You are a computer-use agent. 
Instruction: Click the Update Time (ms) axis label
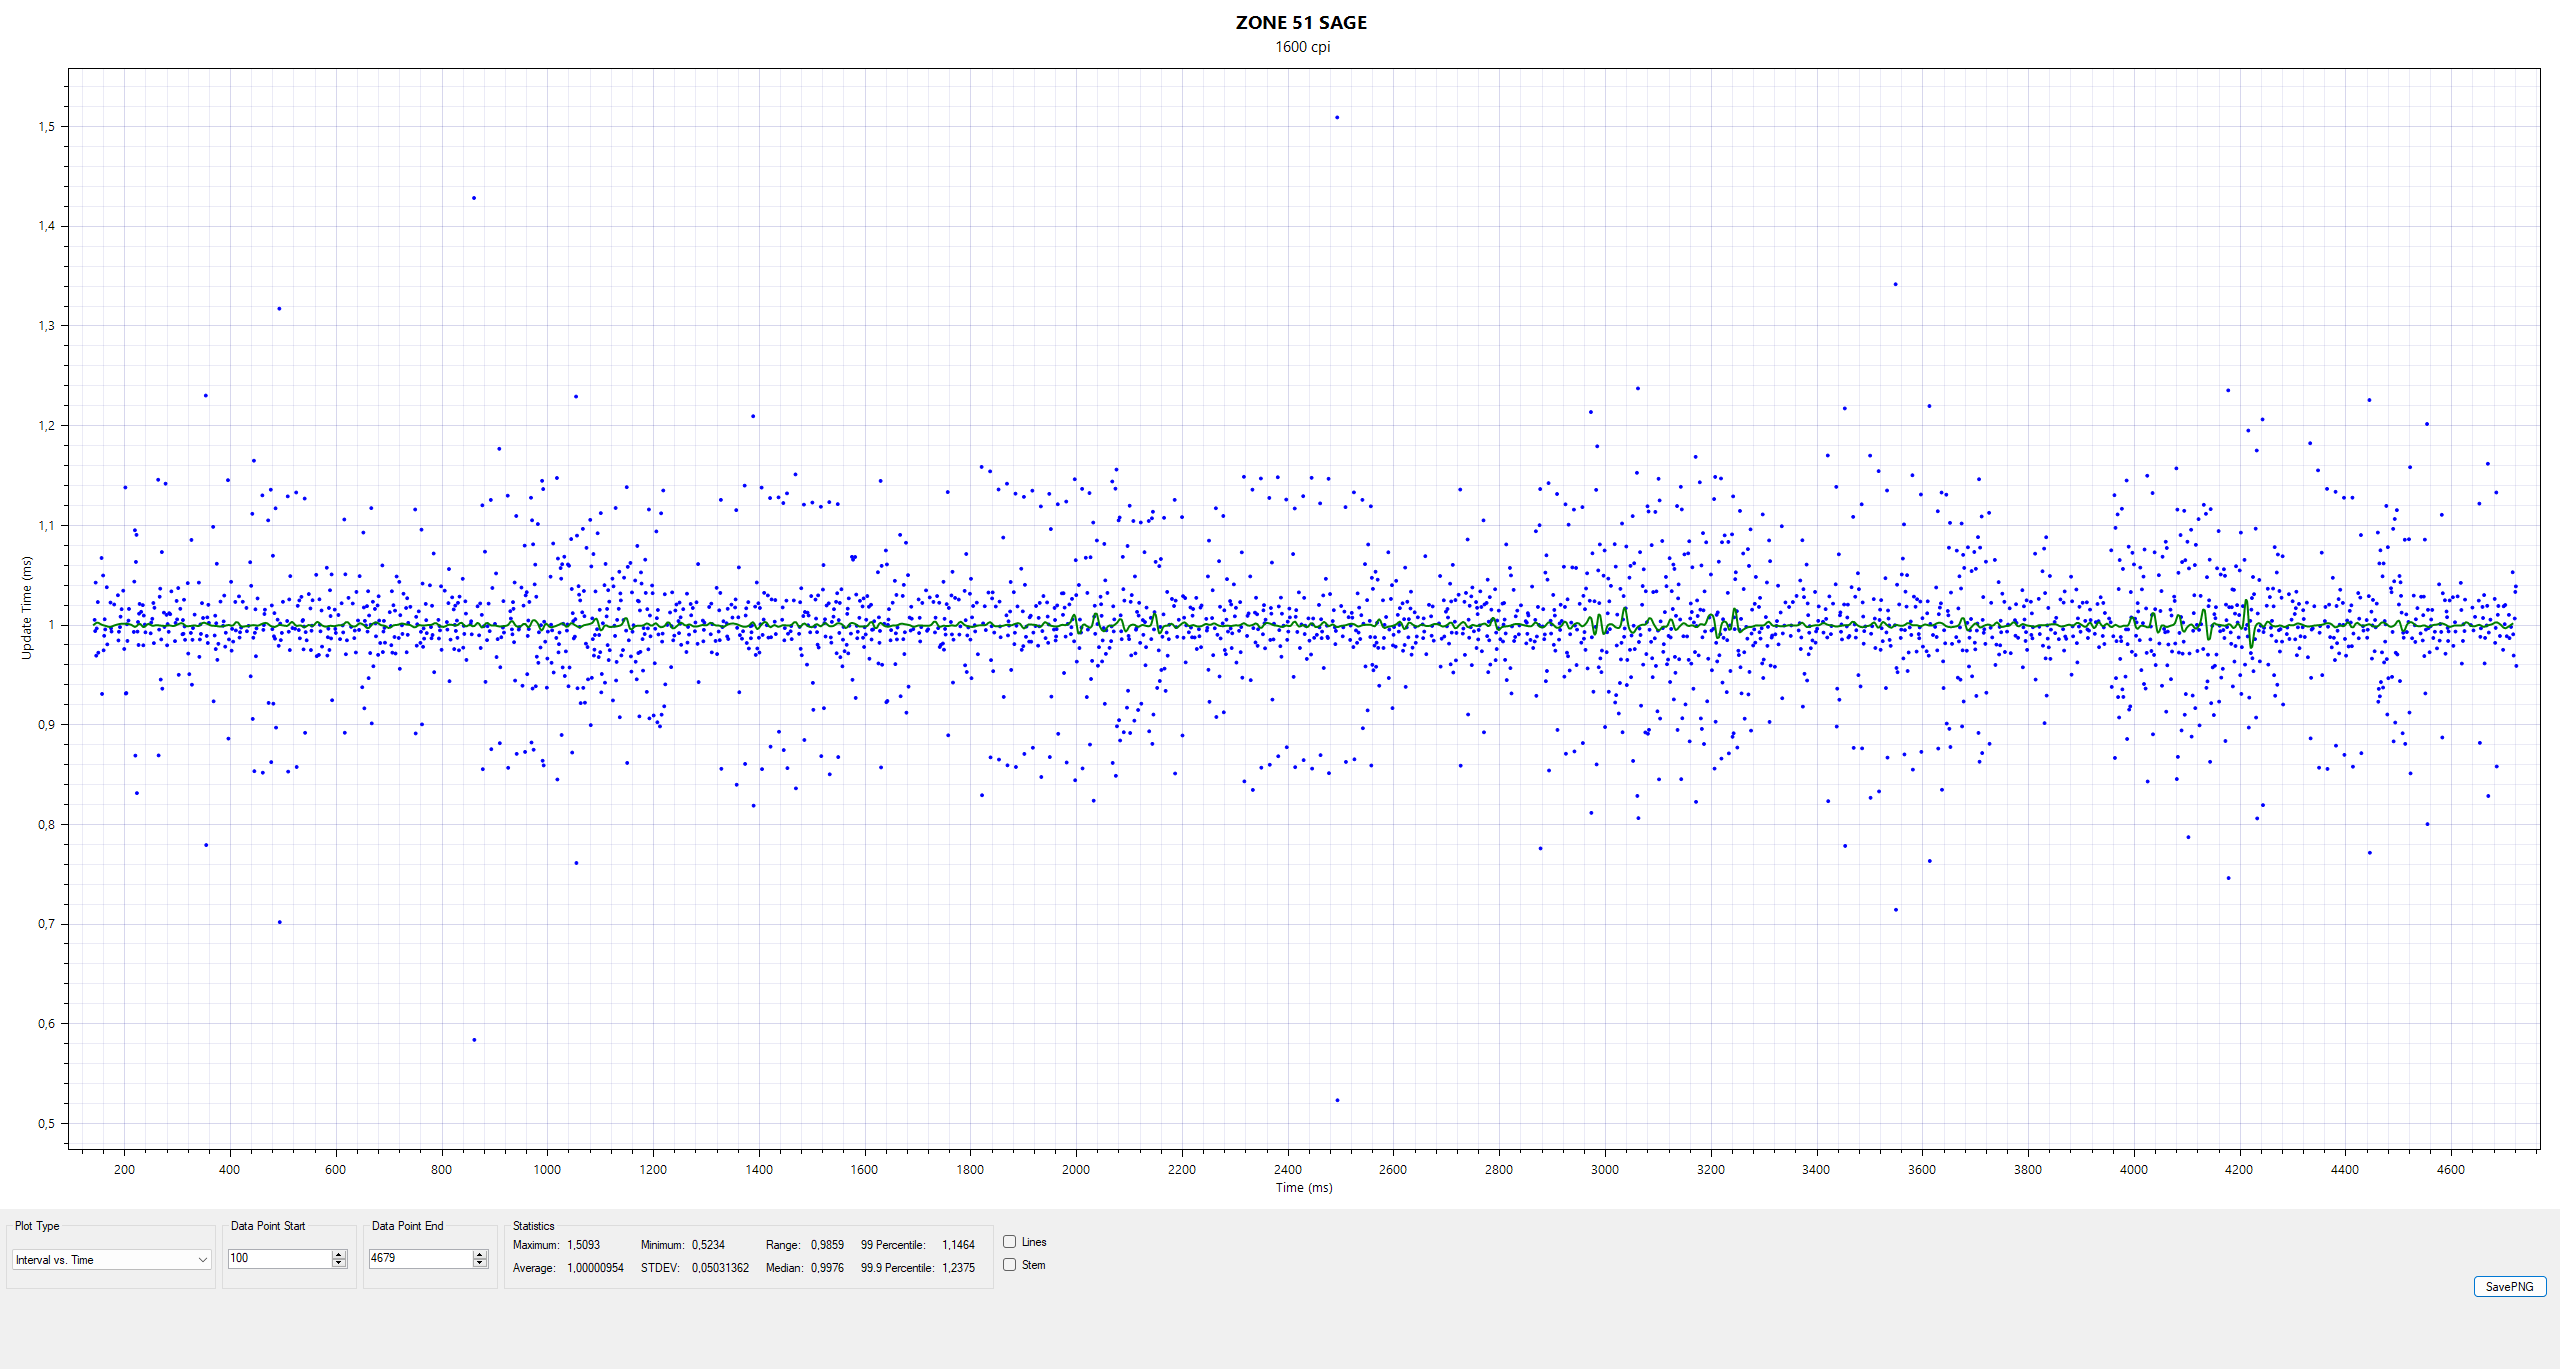pyautogui.click(x=27, y=608)
